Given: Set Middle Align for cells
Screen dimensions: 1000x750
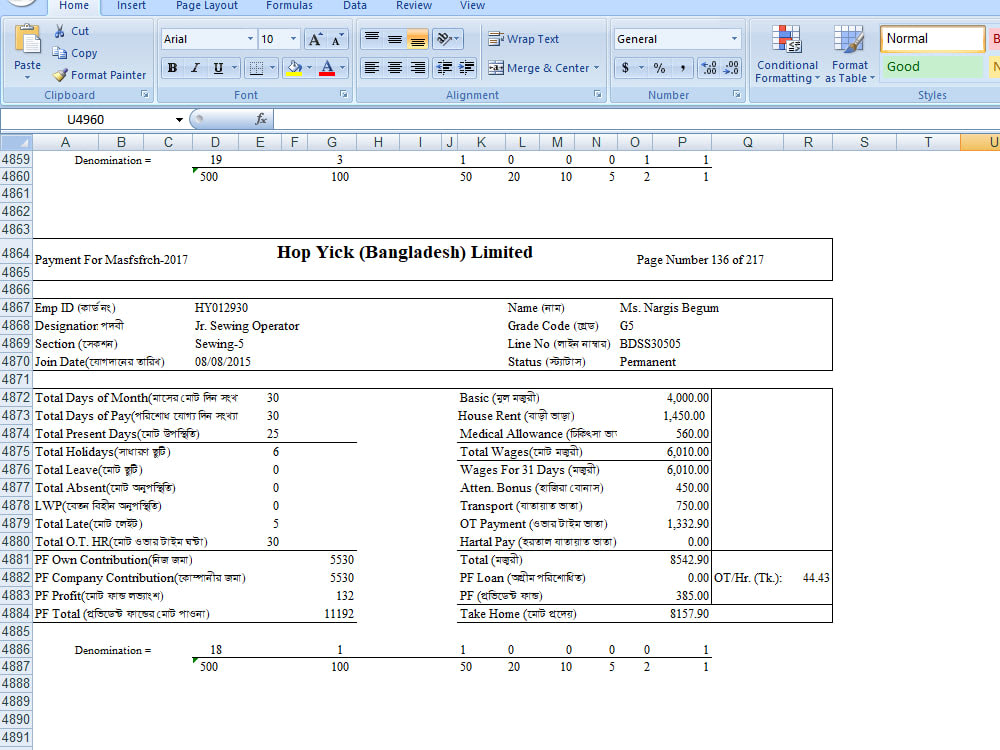Looking at the screenshot, I should (395, 40).
